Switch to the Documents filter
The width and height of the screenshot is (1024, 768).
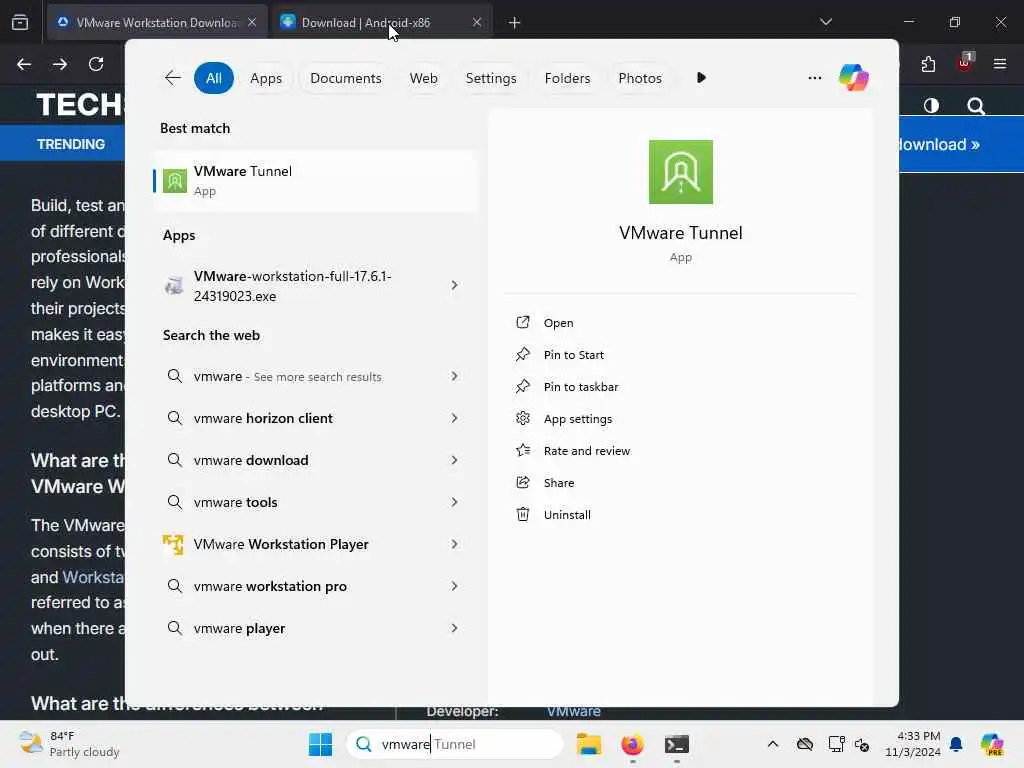[x=345, y=78]
